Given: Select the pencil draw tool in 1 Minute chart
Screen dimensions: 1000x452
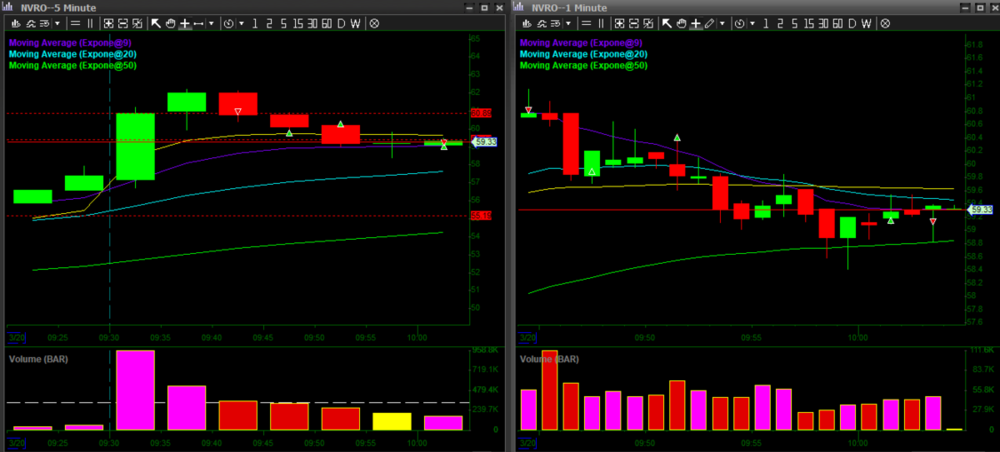Looking at the screenshot, I should coord(709,22).
